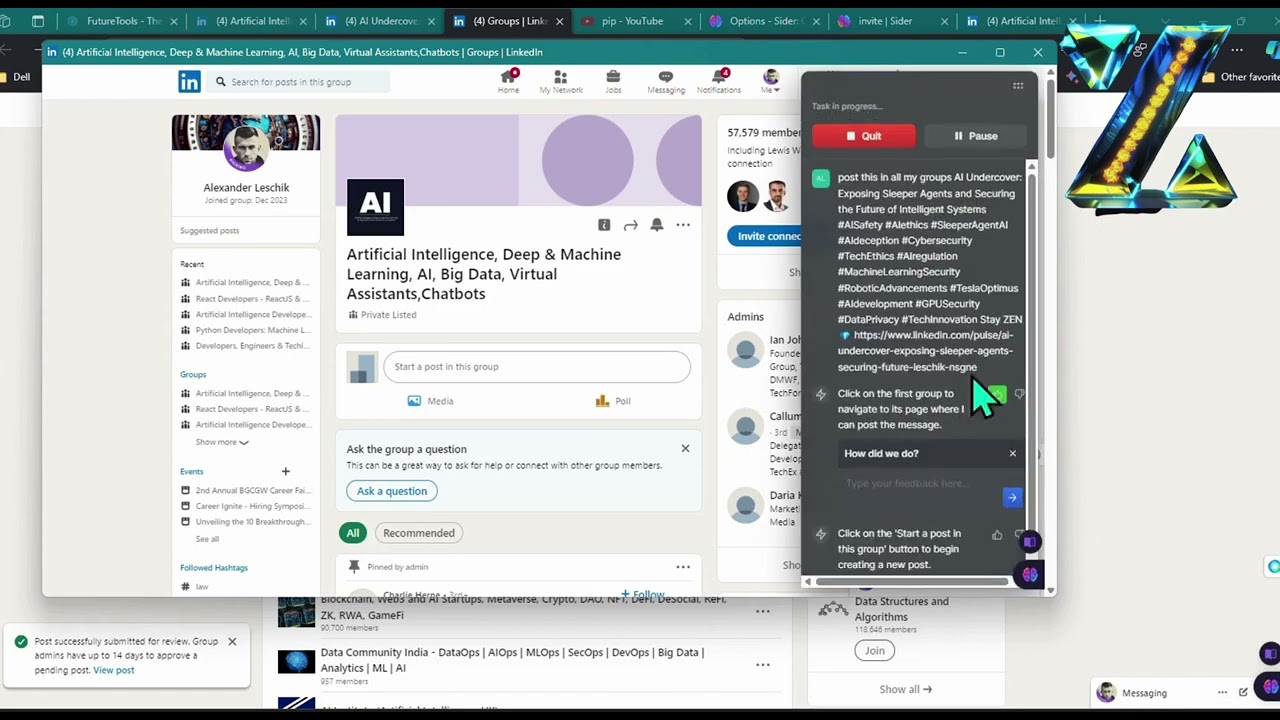1280x720 pixels.
Task: Open options for Data Community India group
Action: 762,664
